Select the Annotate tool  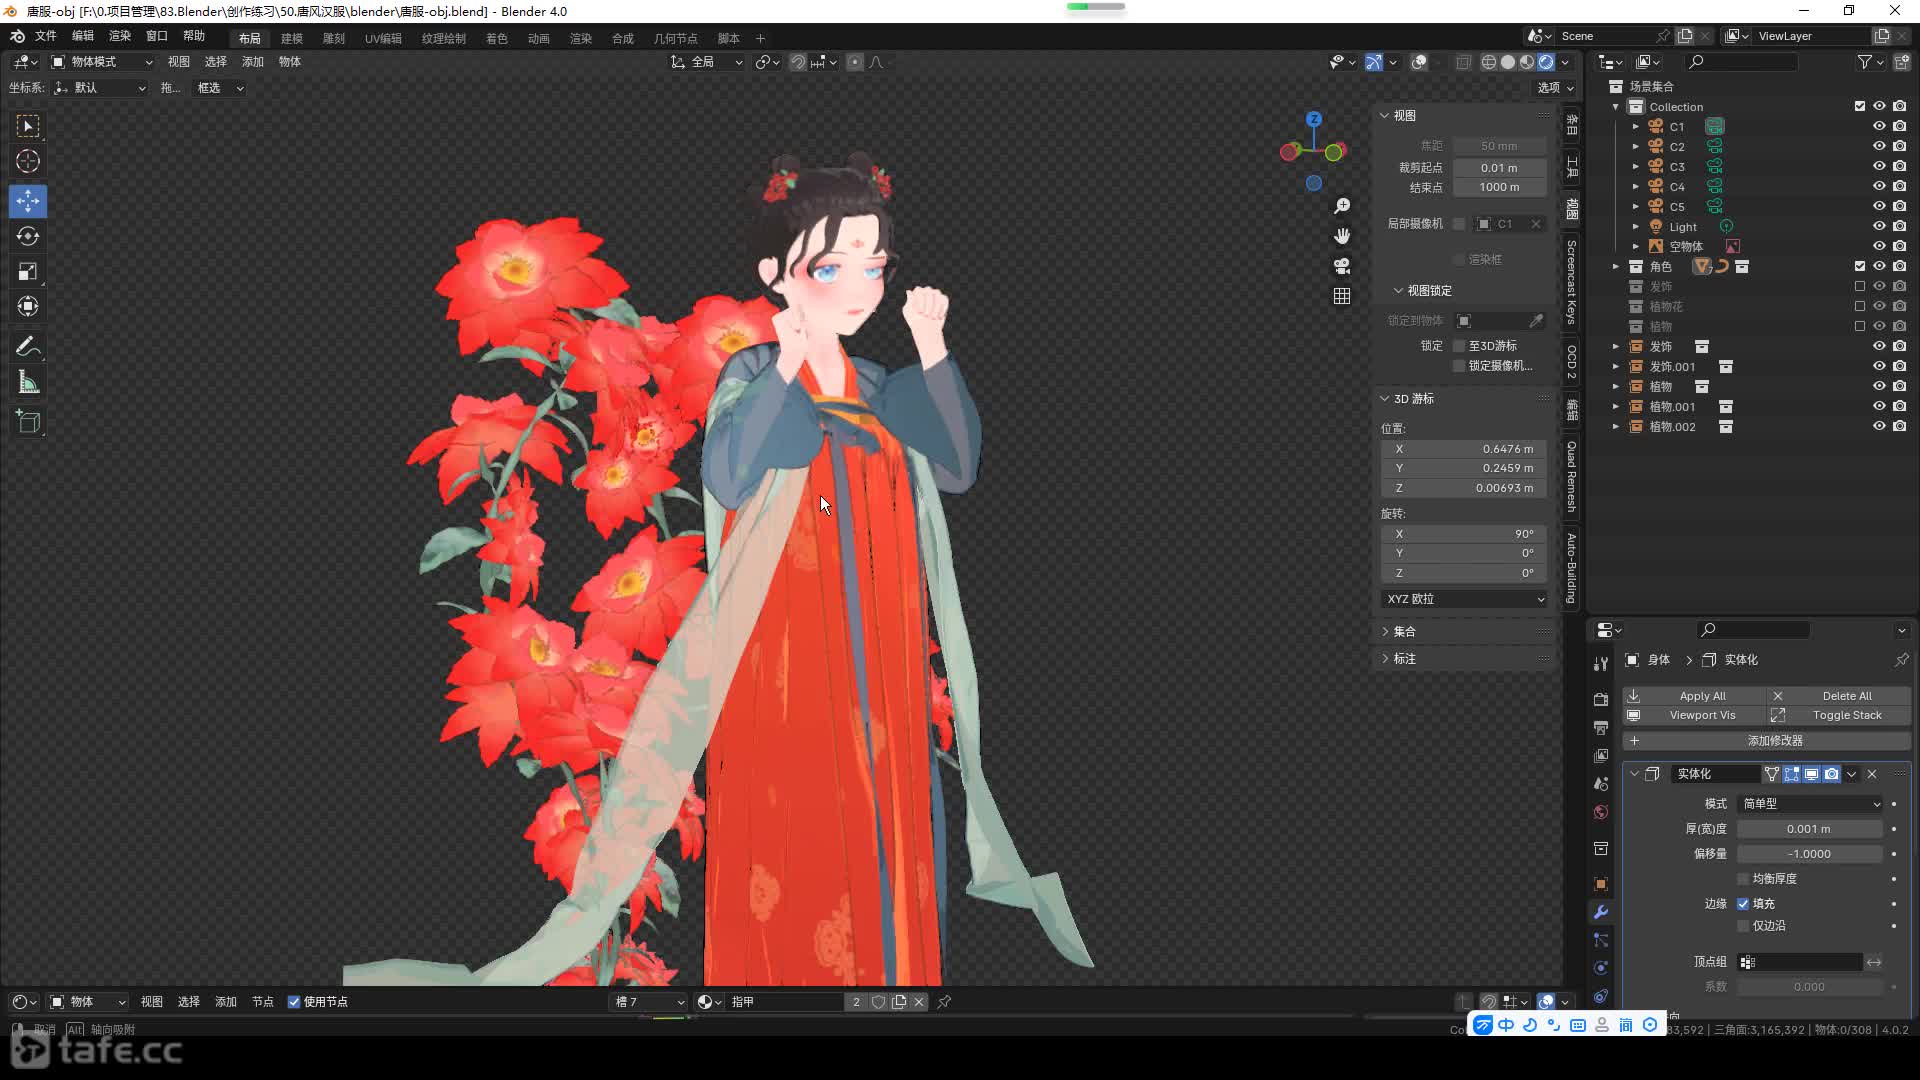pyautogui.click(x=28, y=347)
